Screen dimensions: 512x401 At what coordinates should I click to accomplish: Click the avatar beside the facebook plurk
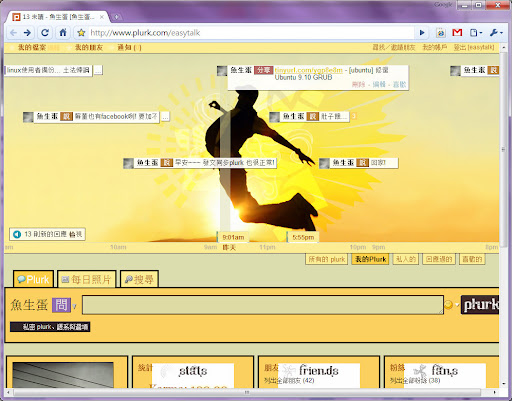[28, 117]
